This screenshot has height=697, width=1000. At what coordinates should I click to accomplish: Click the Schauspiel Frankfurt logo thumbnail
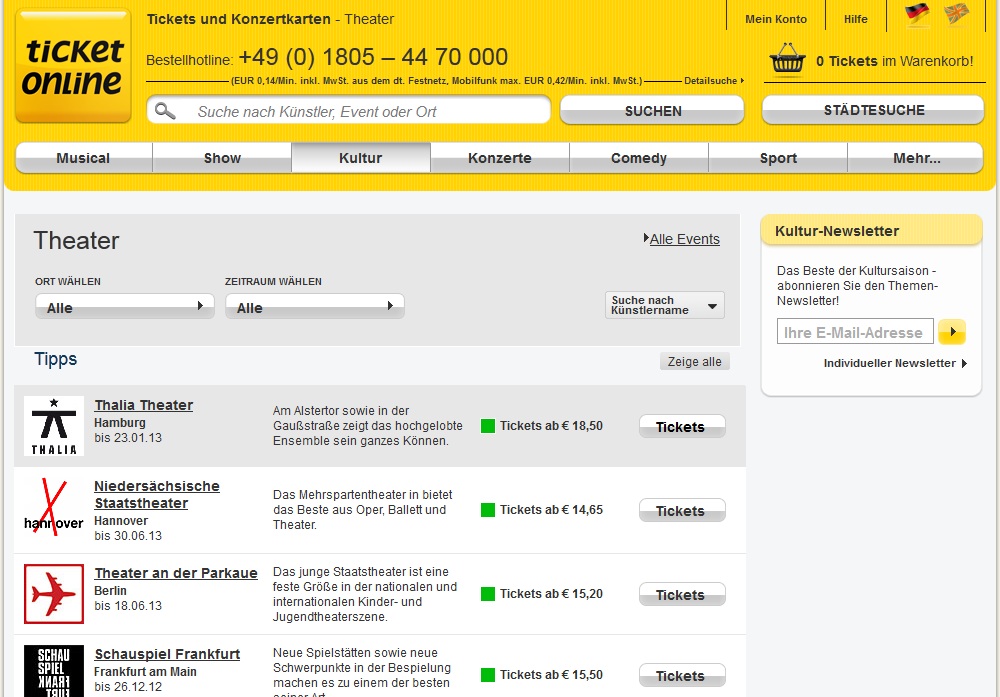click(x=54, y=671)
